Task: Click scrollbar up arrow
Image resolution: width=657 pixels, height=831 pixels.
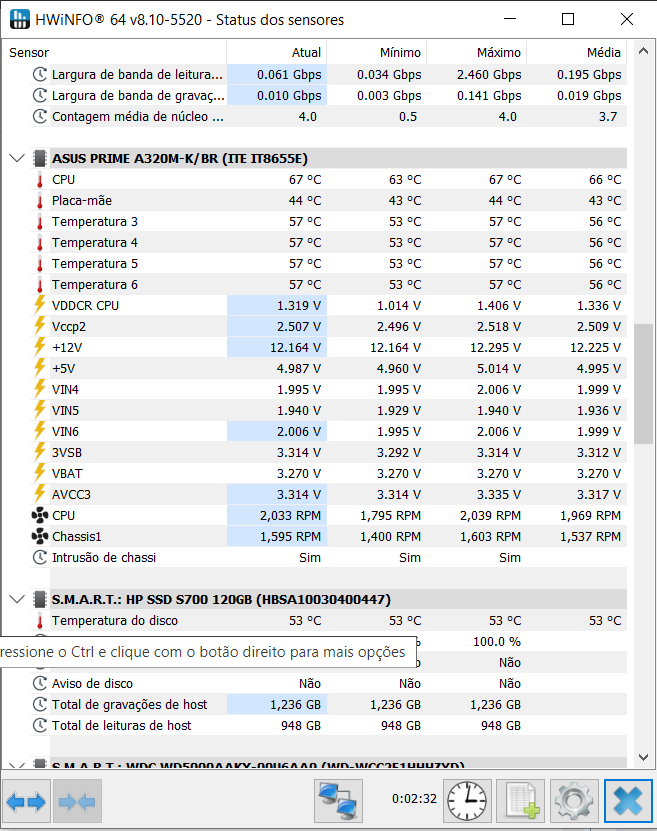Action: click(643, 51)
